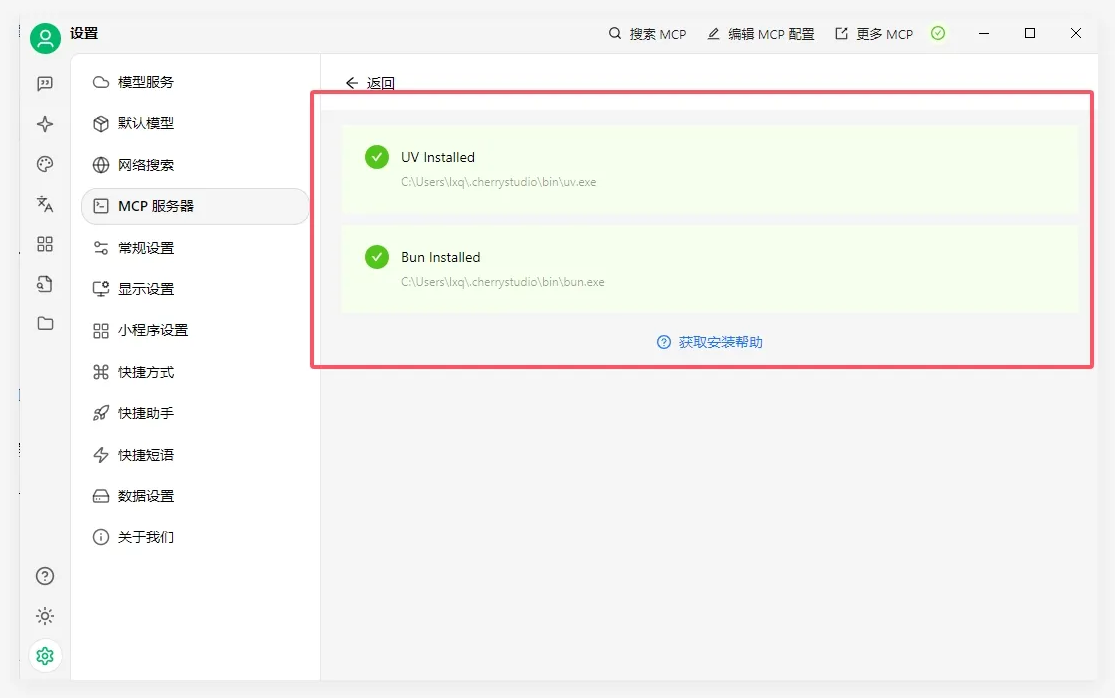Select 模型服务 in settings menu

pyautogui.click(x=146, y=82)
